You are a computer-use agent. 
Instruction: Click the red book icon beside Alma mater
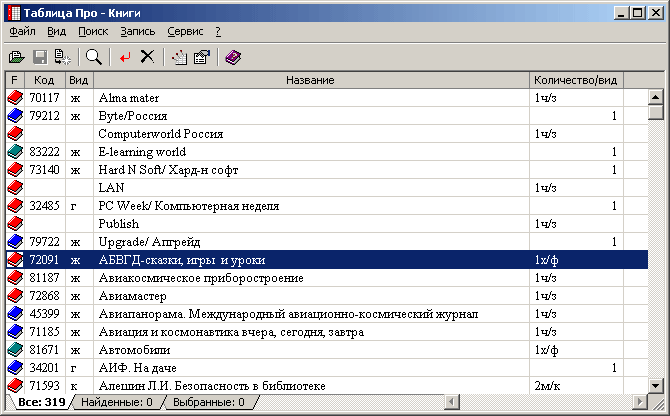[x=15, y=98]
